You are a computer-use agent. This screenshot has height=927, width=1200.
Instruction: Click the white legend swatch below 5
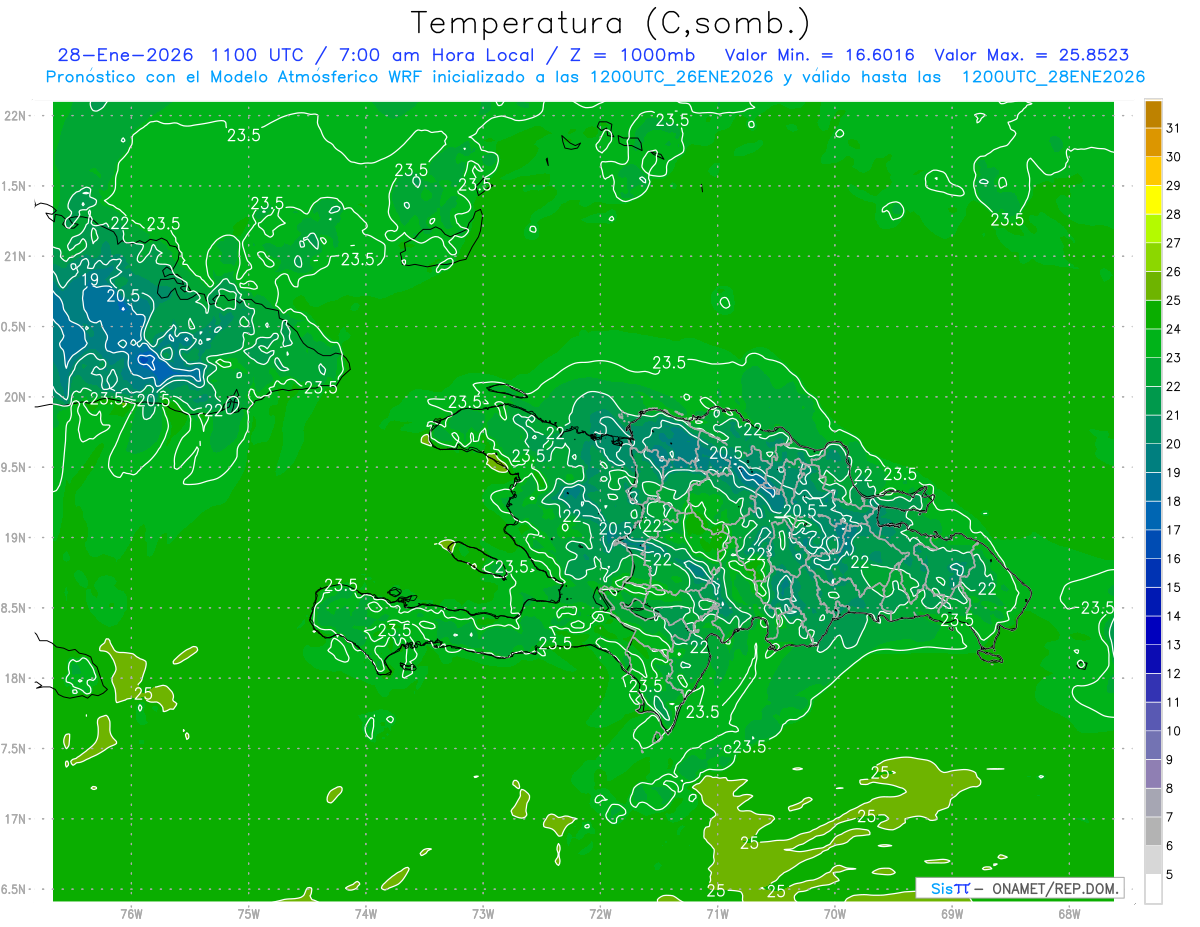coord(1153,889)
